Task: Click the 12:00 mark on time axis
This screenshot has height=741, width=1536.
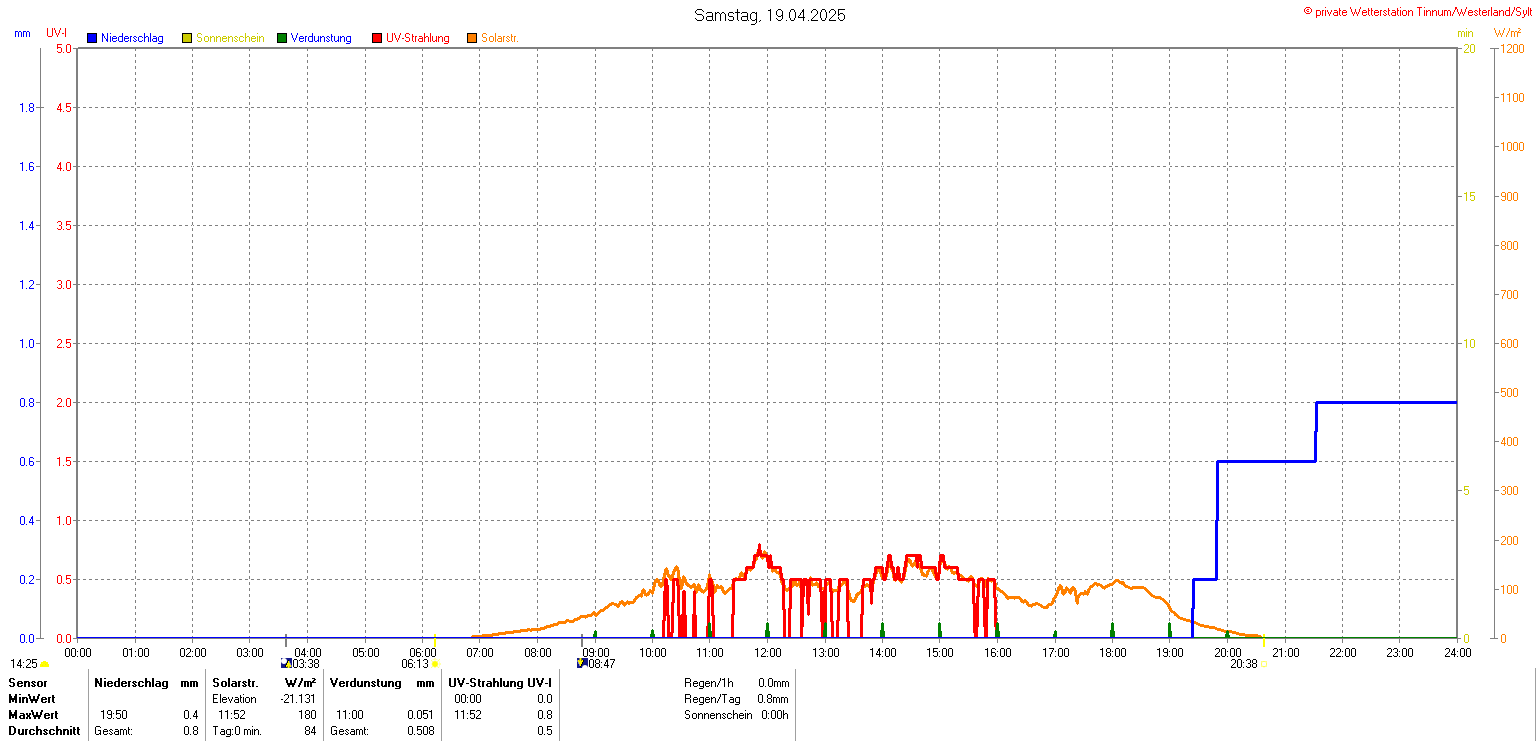Action: click(768, 653)
